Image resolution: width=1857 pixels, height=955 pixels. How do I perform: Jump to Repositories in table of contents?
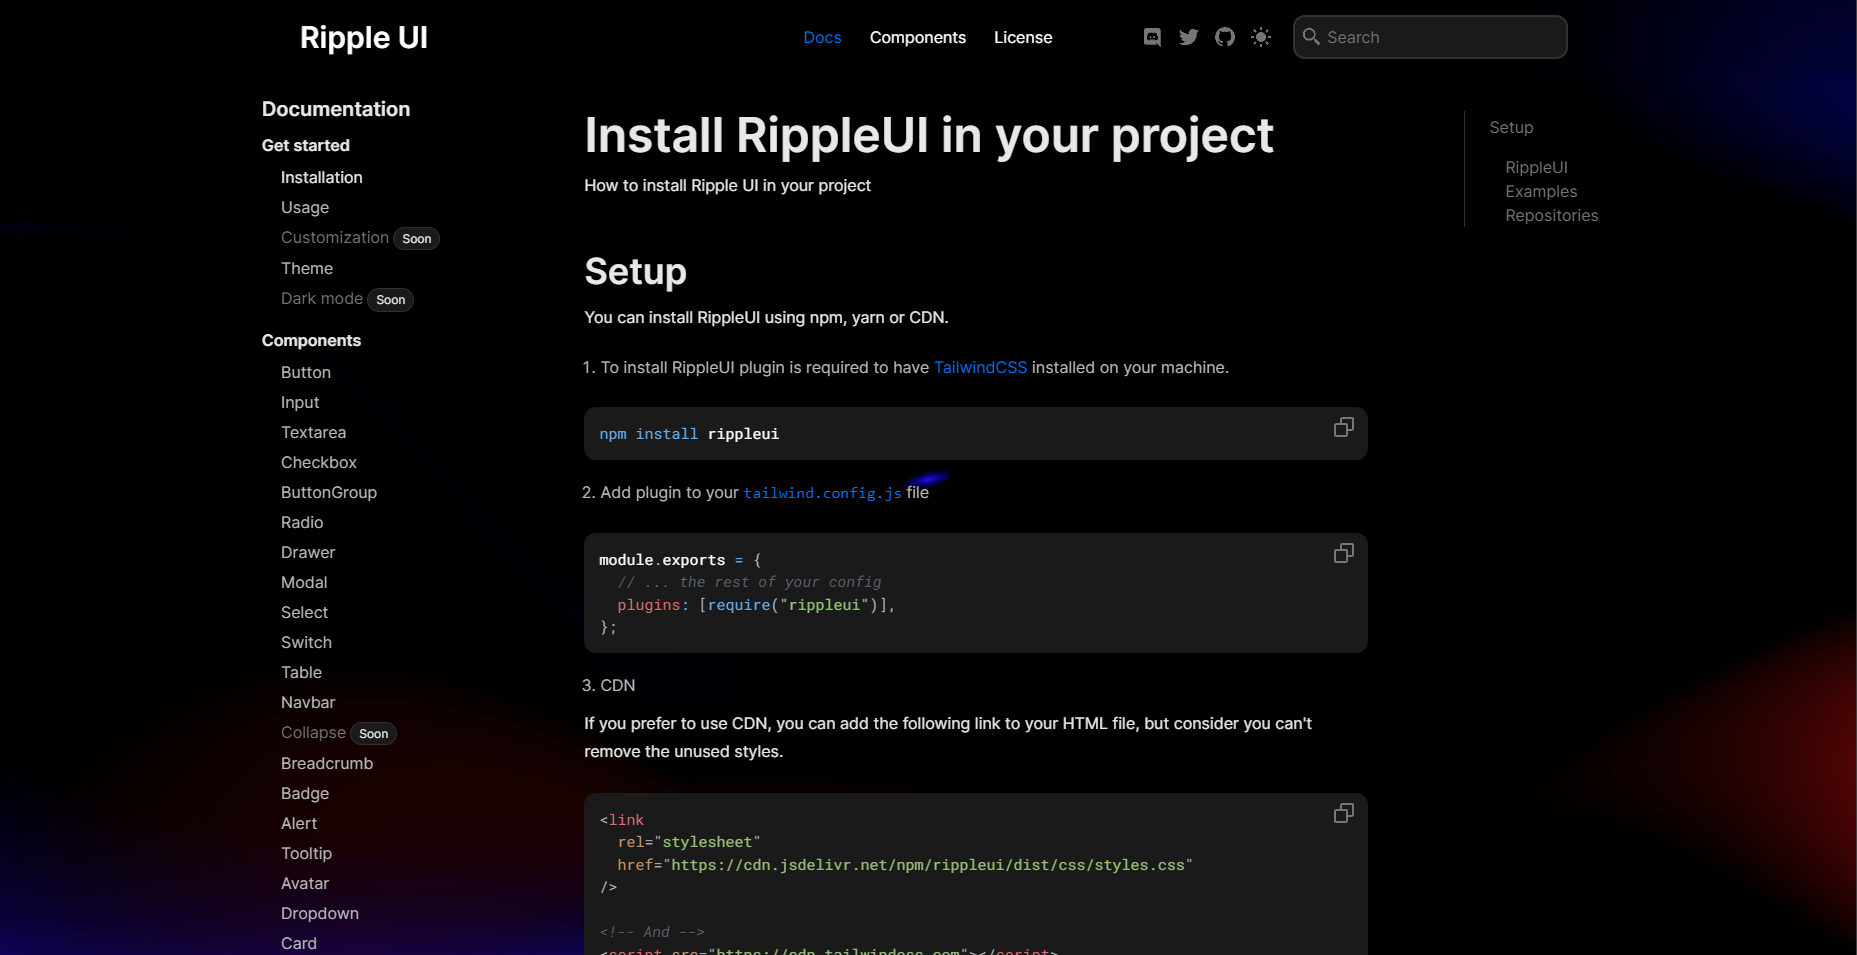click(1551, 215)
